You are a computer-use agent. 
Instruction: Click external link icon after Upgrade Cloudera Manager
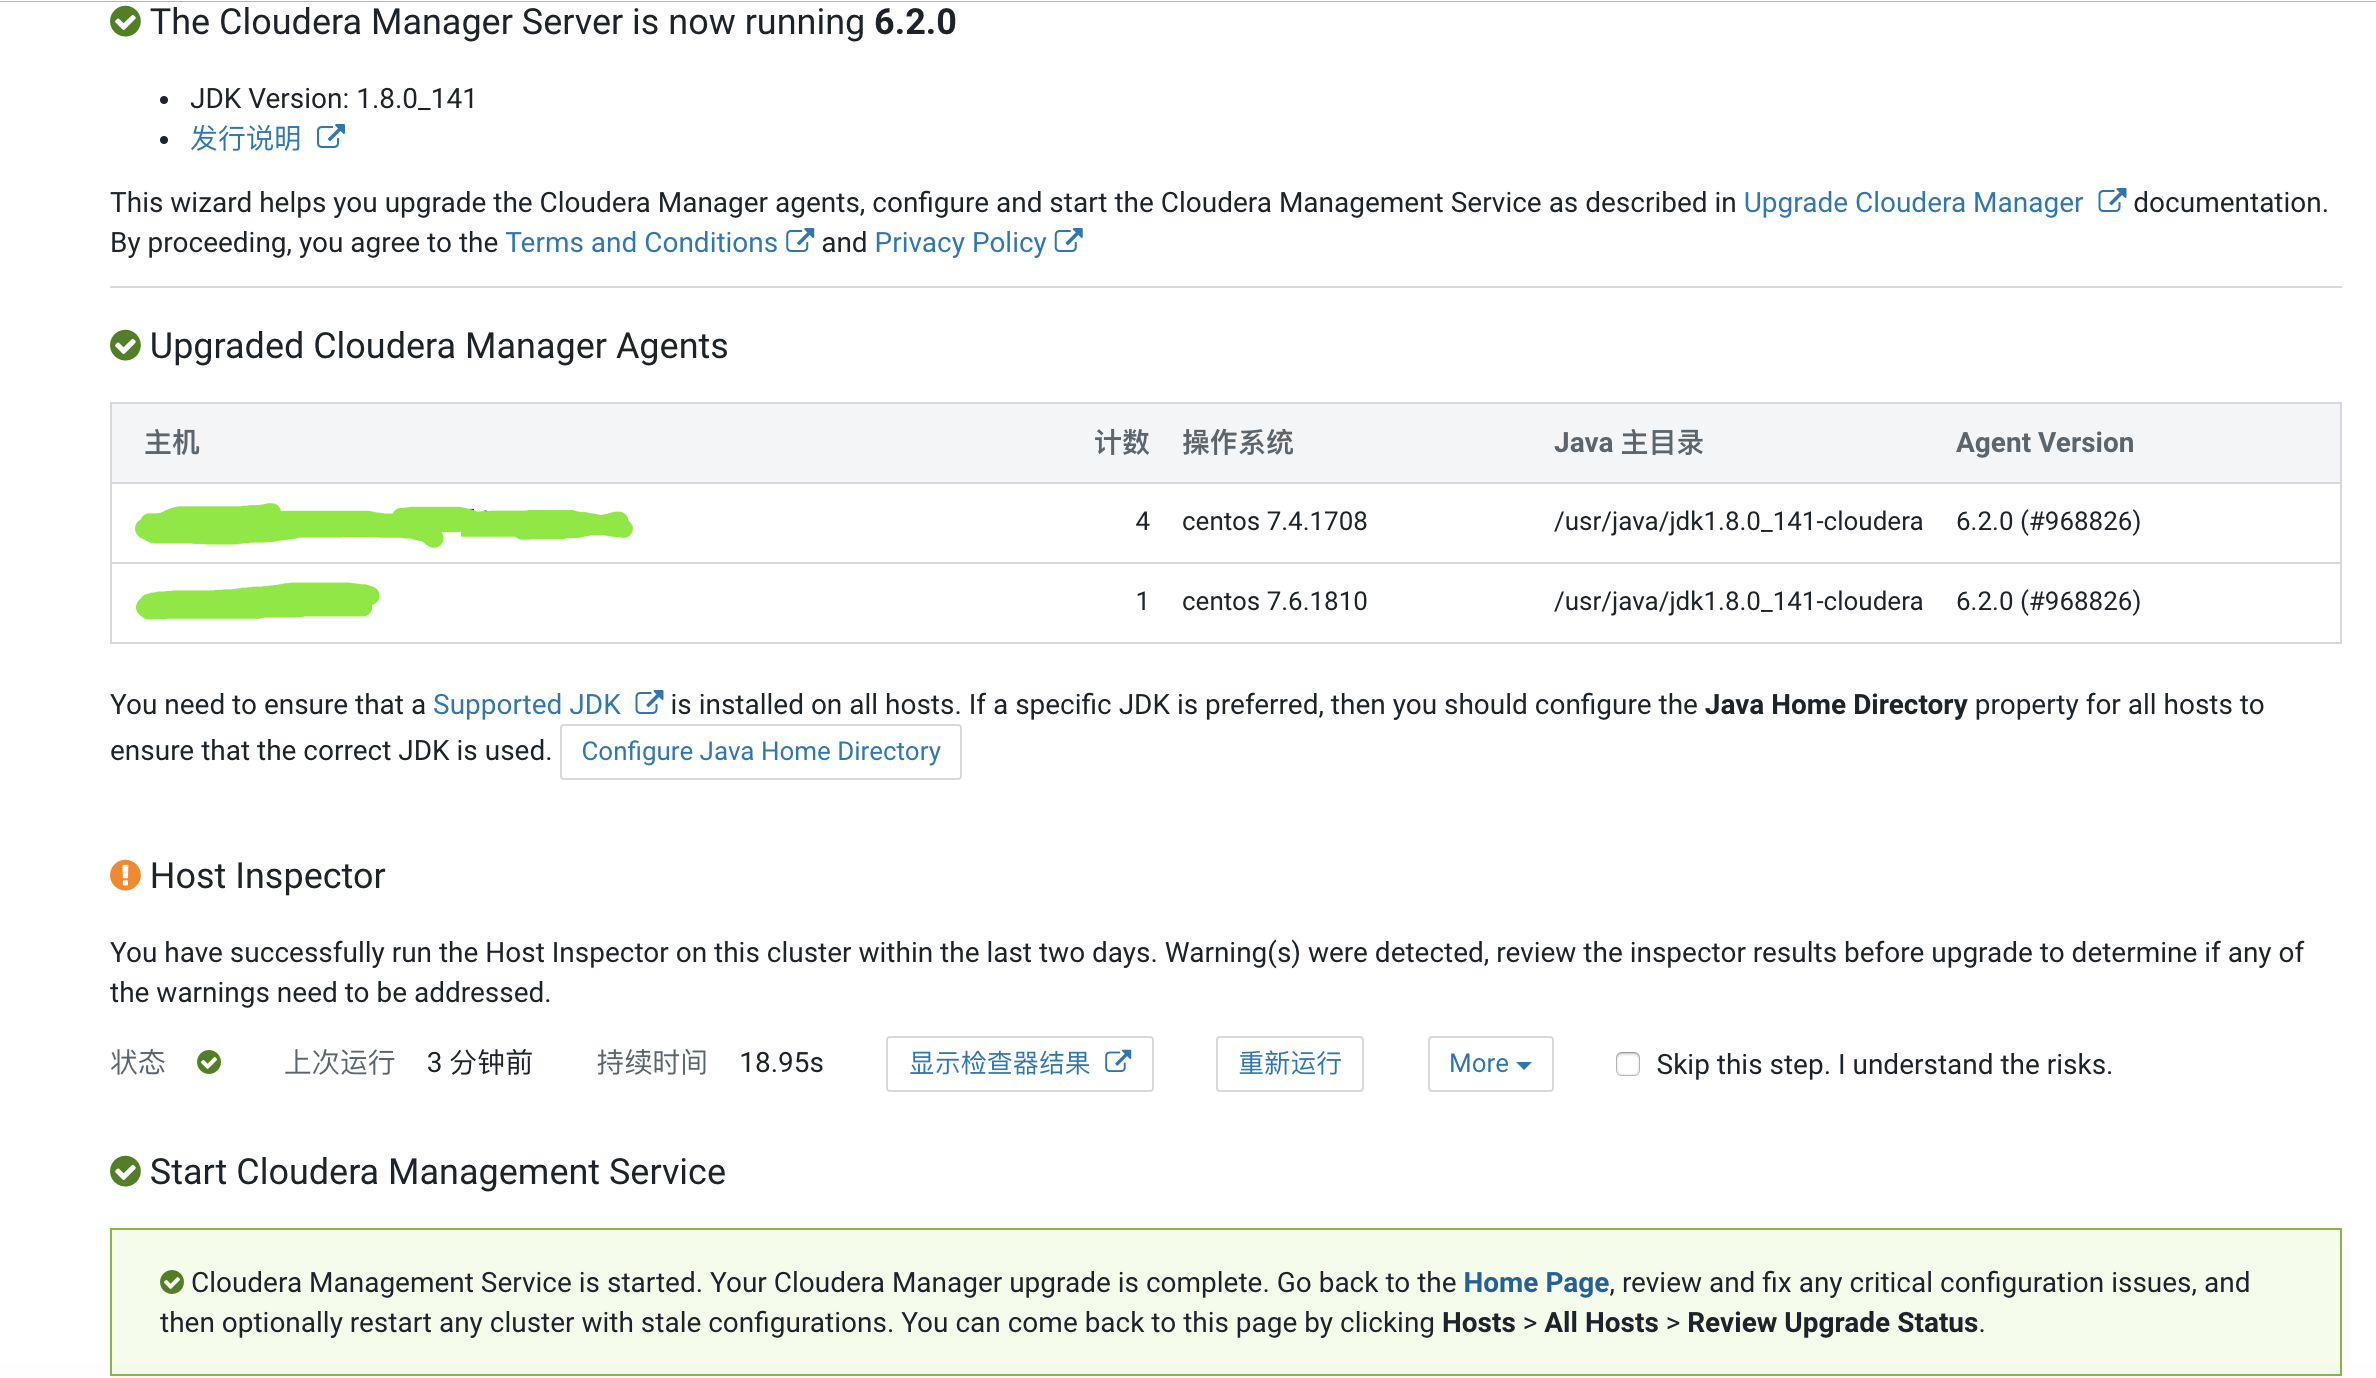2112,201
